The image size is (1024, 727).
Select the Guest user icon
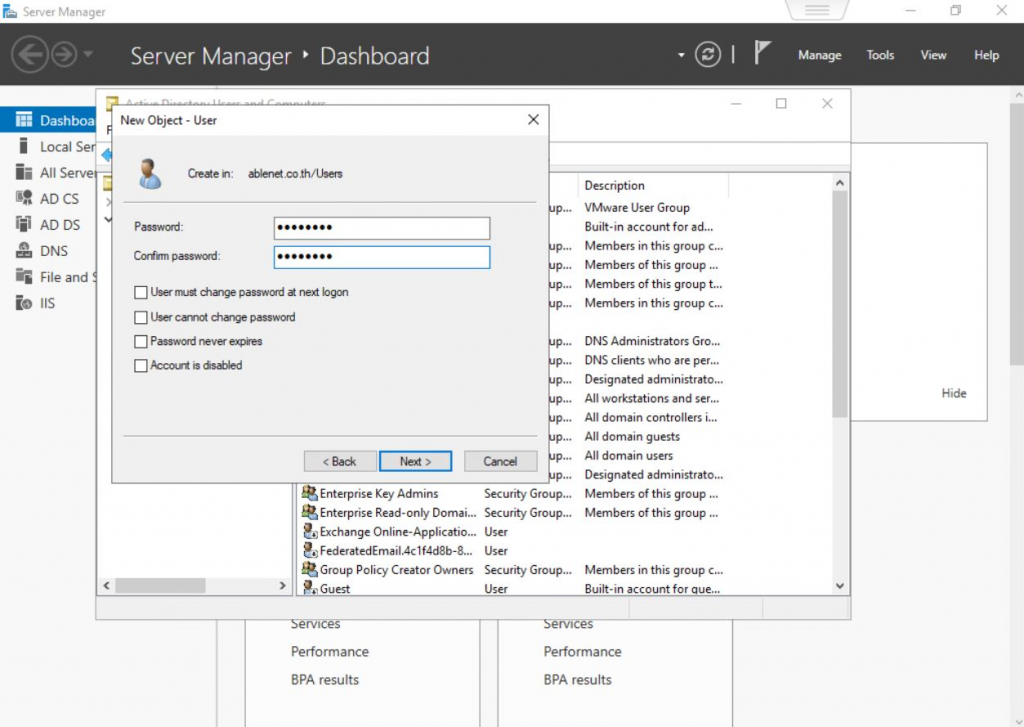pyautogui.click(x=310, y=589)
